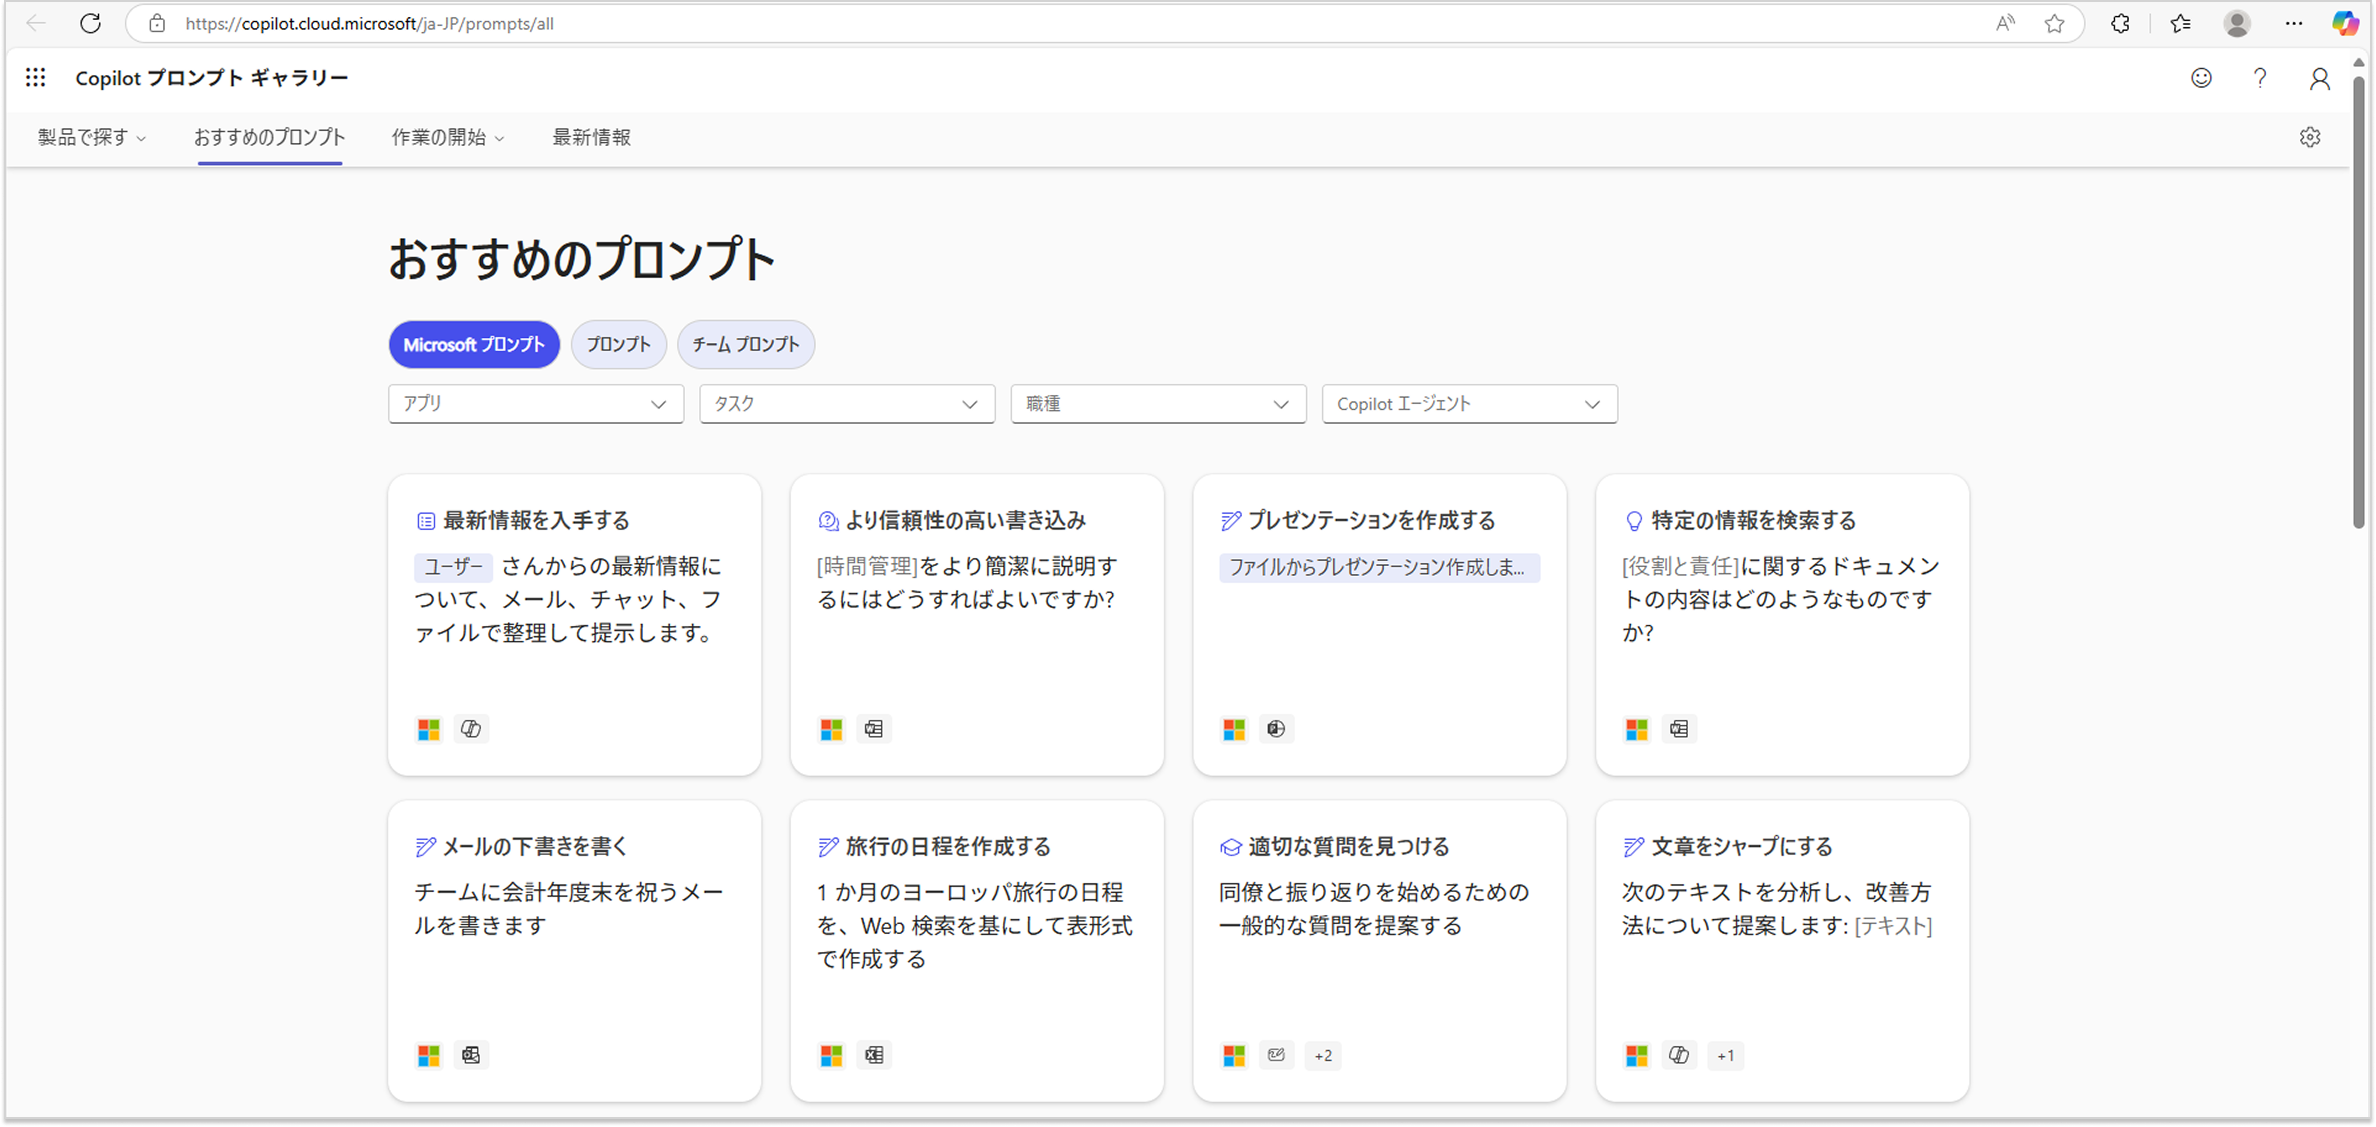Click the feedback smiley icon

(2201, 78)
